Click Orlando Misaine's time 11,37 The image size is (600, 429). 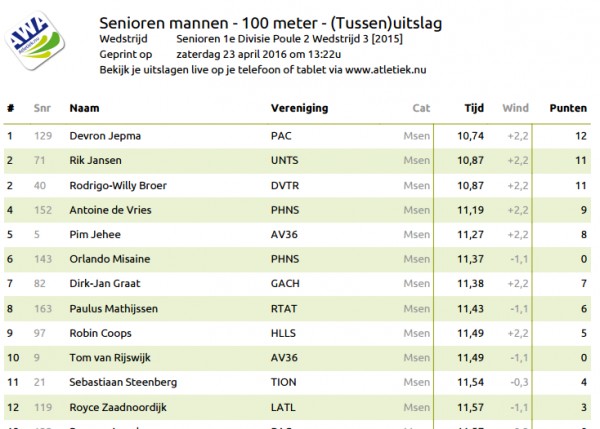471,259
